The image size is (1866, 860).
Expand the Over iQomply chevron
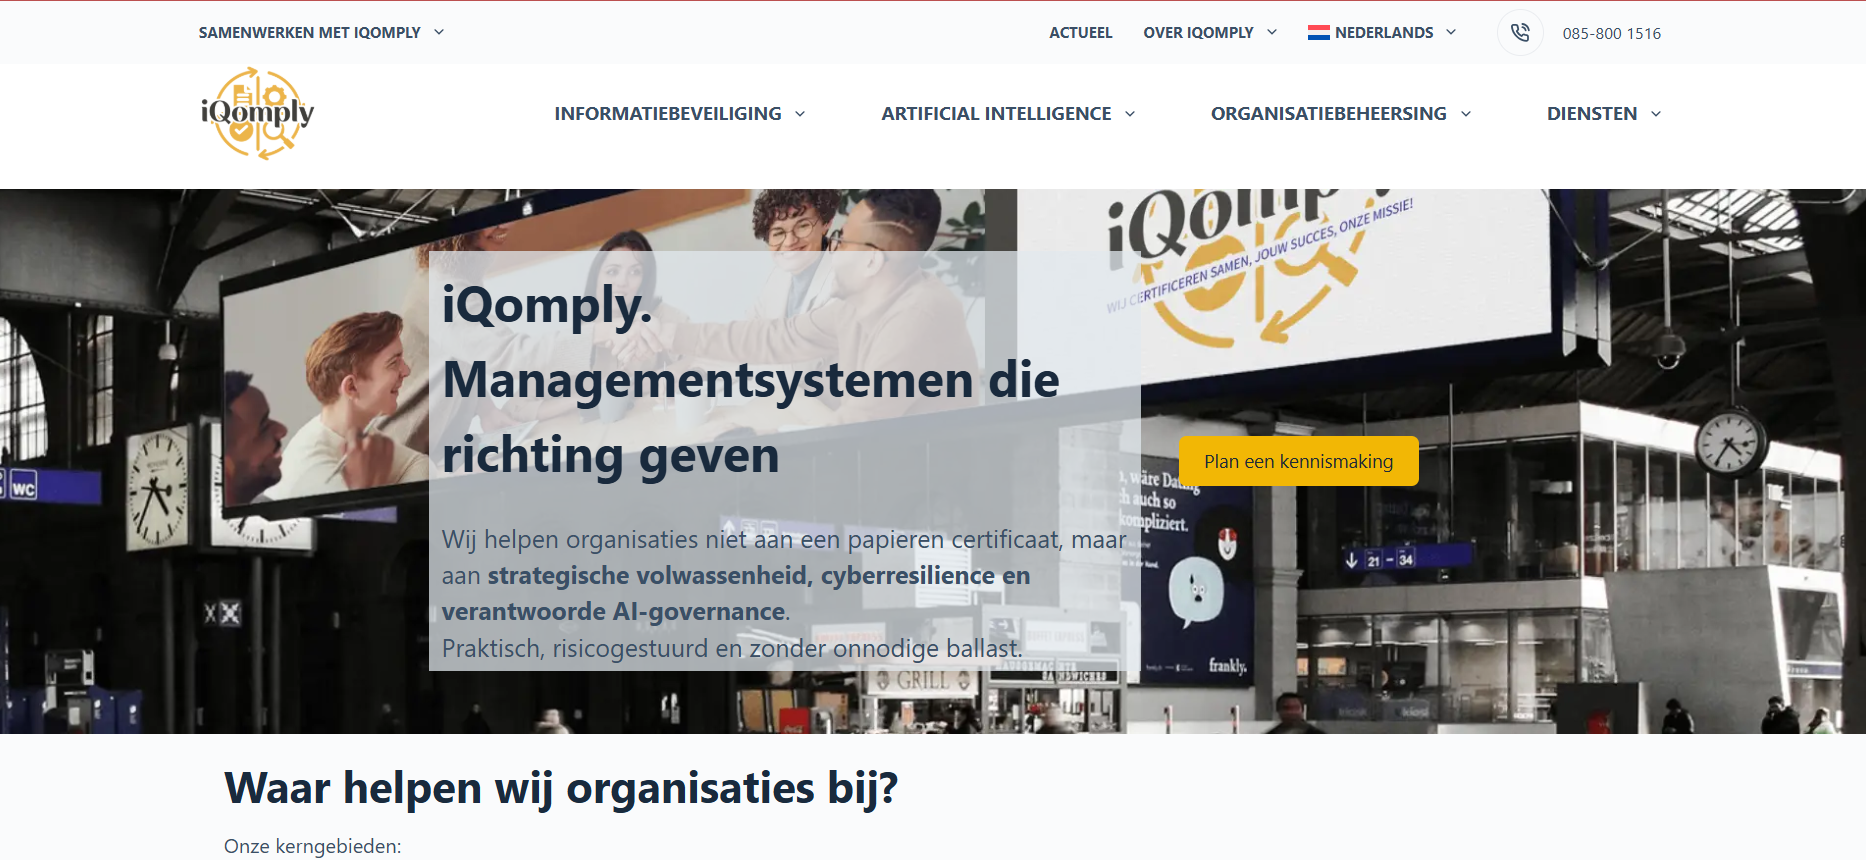coord(1272,32)
